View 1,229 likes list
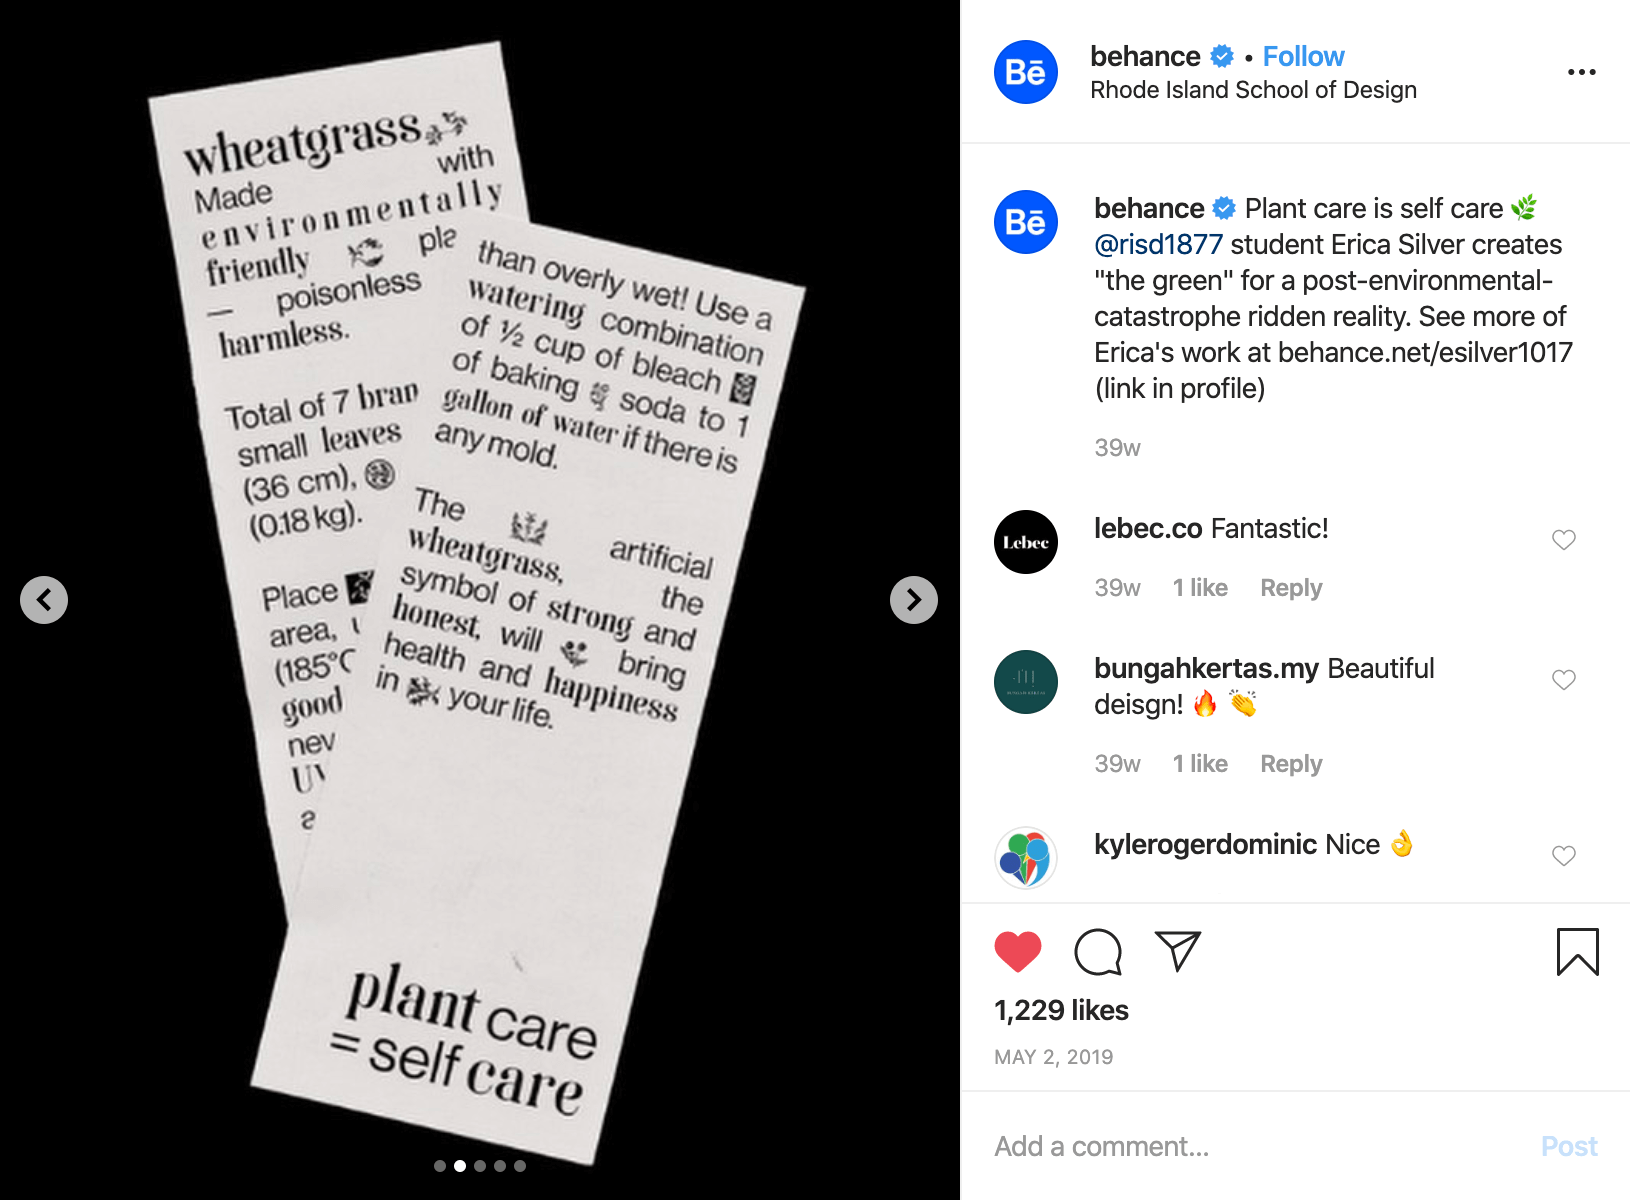The width and height of the screenshot is (1630, 1200). click(x=1061, y=1010)
